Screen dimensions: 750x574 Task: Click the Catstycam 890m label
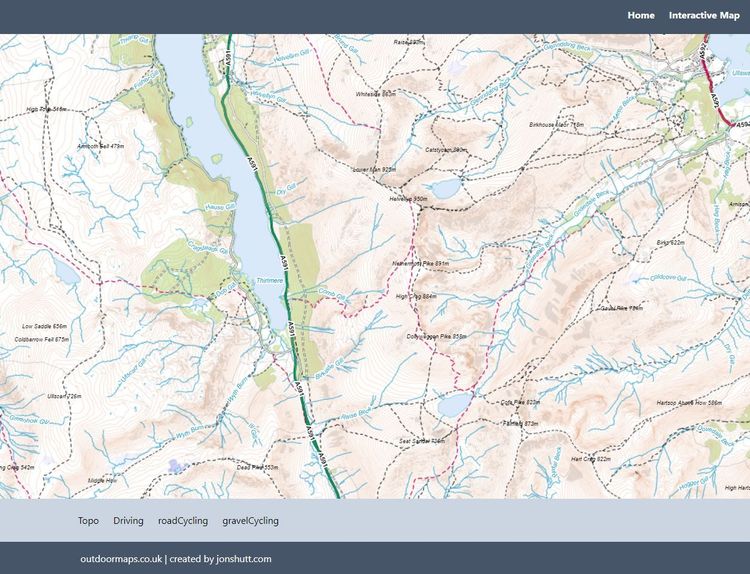click(x=446, y=150)
